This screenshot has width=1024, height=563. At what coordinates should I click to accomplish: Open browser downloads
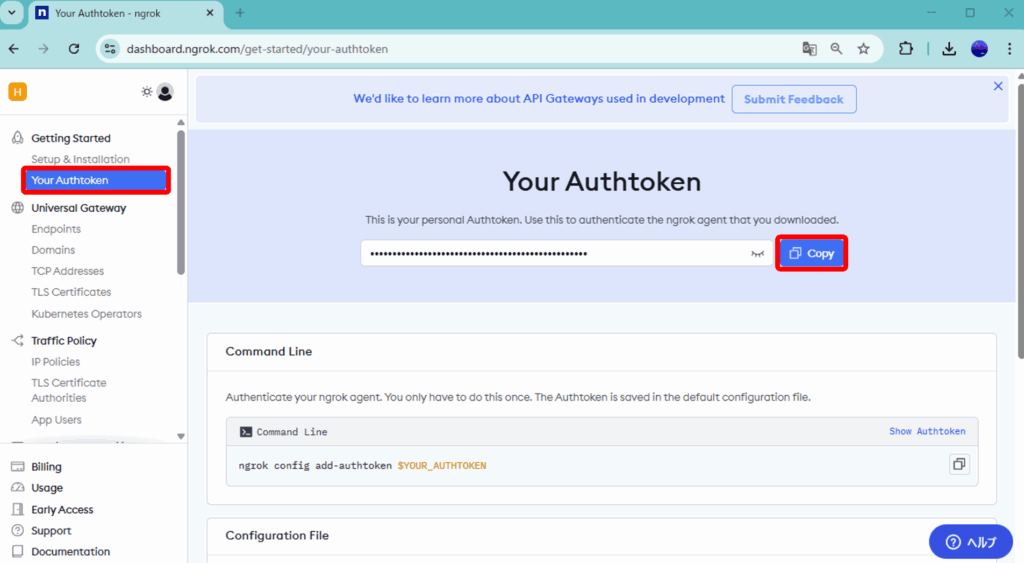[949, 49]
